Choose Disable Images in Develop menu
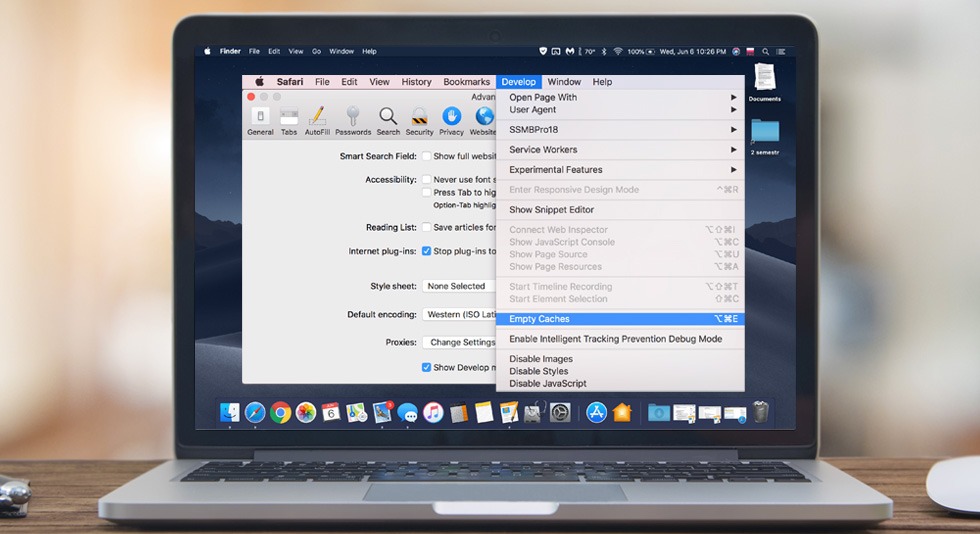This screenshot has width=980, height=534. tap(620, 359)
